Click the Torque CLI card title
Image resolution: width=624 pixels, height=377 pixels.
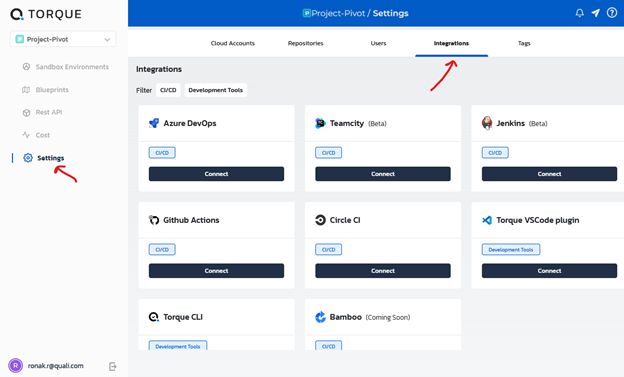183,317
